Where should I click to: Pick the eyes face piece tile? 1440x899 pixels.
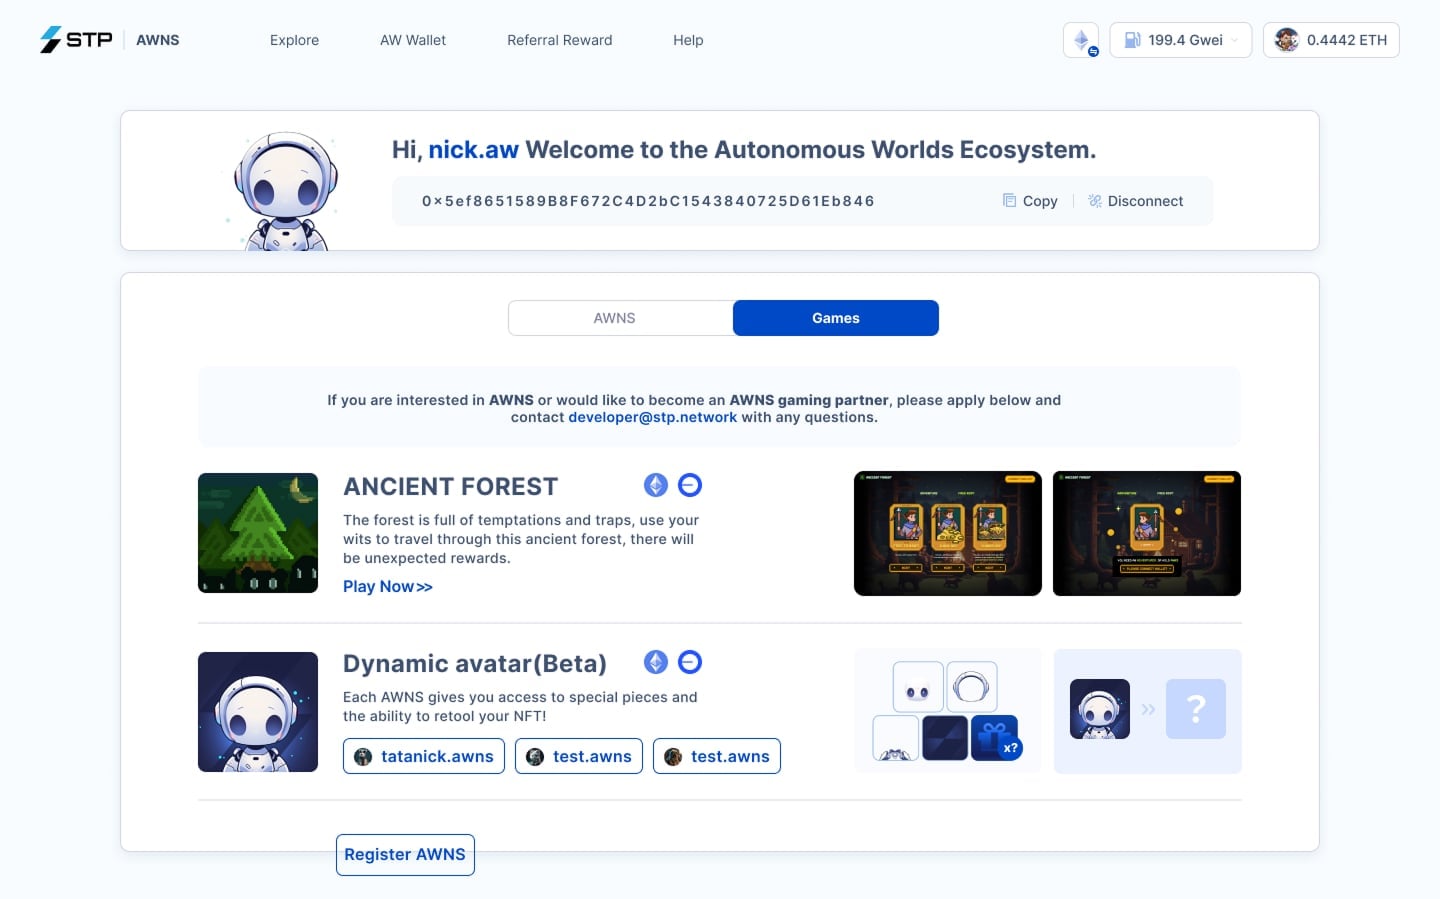coord(918,687)
